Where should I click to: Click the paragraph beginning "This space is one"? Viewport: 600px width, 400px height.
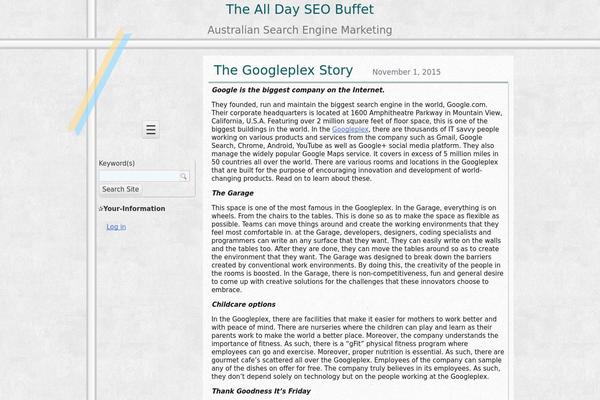point(357,249)
